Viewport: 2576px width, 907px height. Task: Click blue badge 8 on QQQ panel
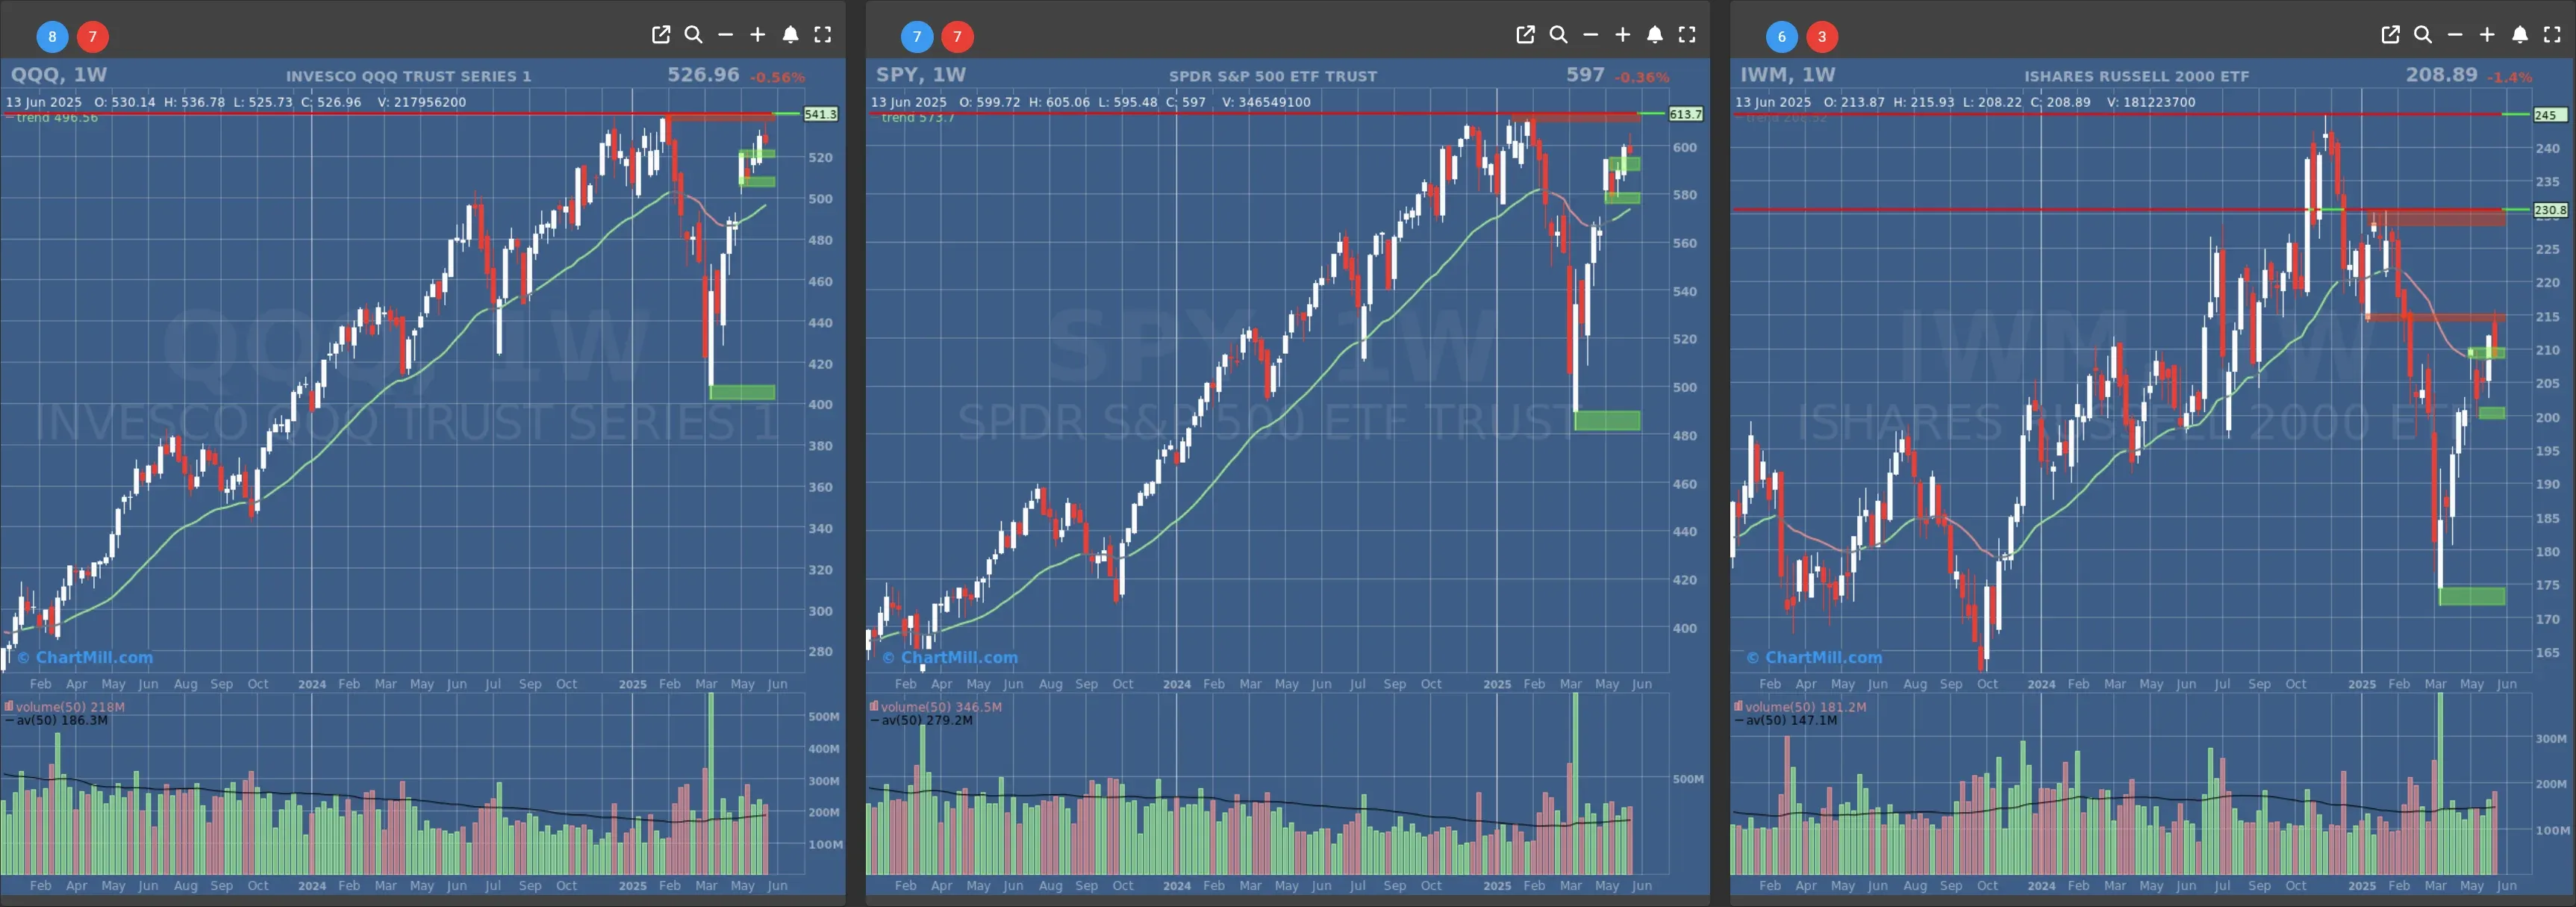tap(52, 37)
